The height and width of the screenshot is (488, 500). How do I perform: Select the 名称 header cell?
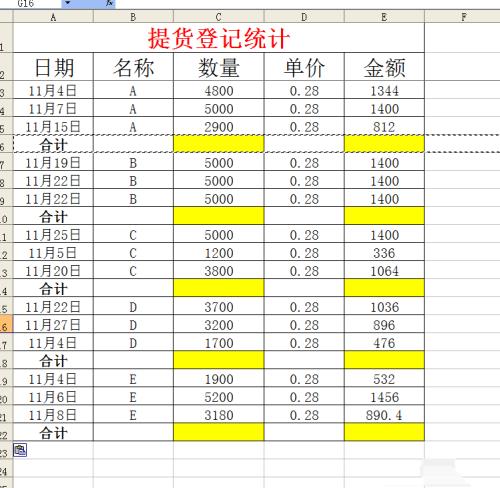[133, 66]
